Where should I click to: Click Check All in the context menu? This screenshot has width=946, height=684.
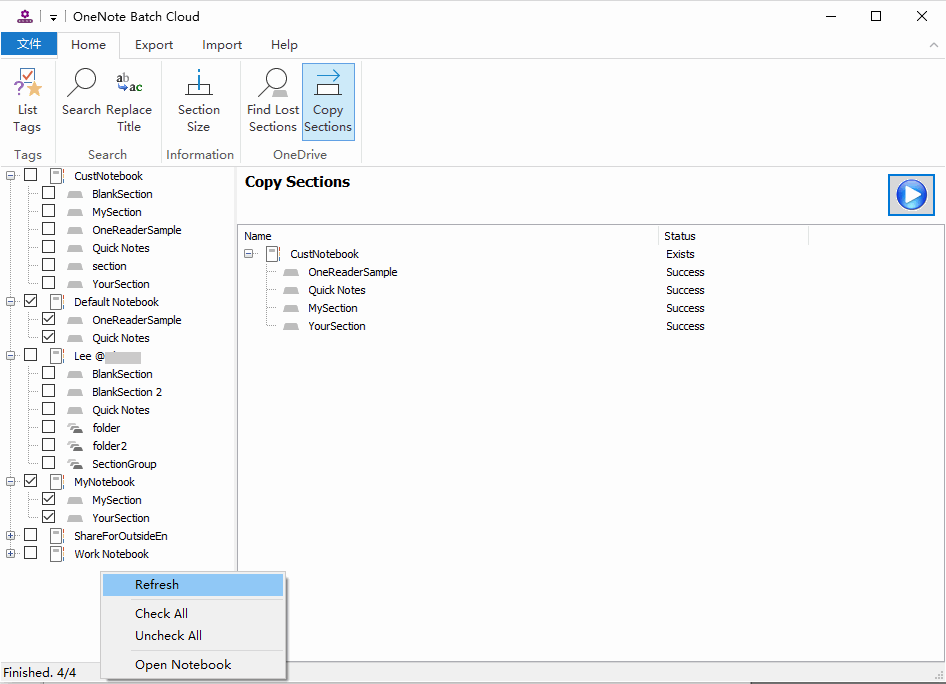(161, 613)
